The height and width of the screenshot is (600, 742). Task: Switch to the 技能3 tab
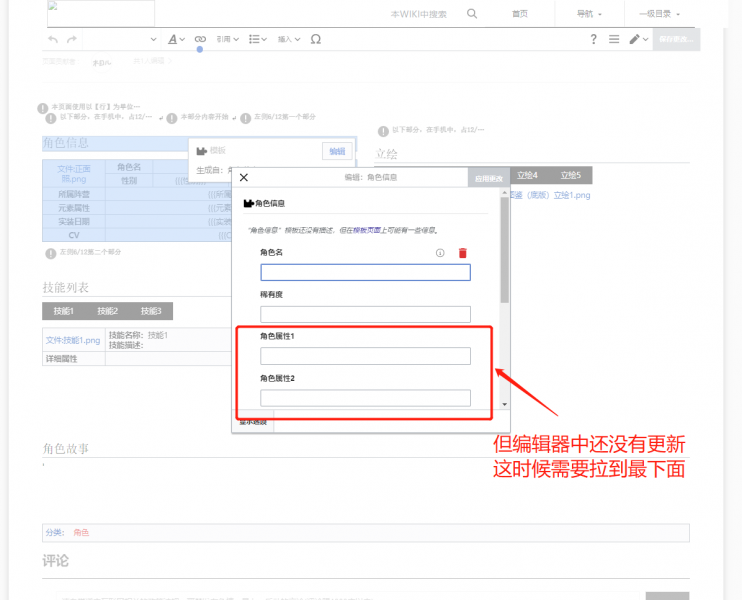tap(151, 311)
